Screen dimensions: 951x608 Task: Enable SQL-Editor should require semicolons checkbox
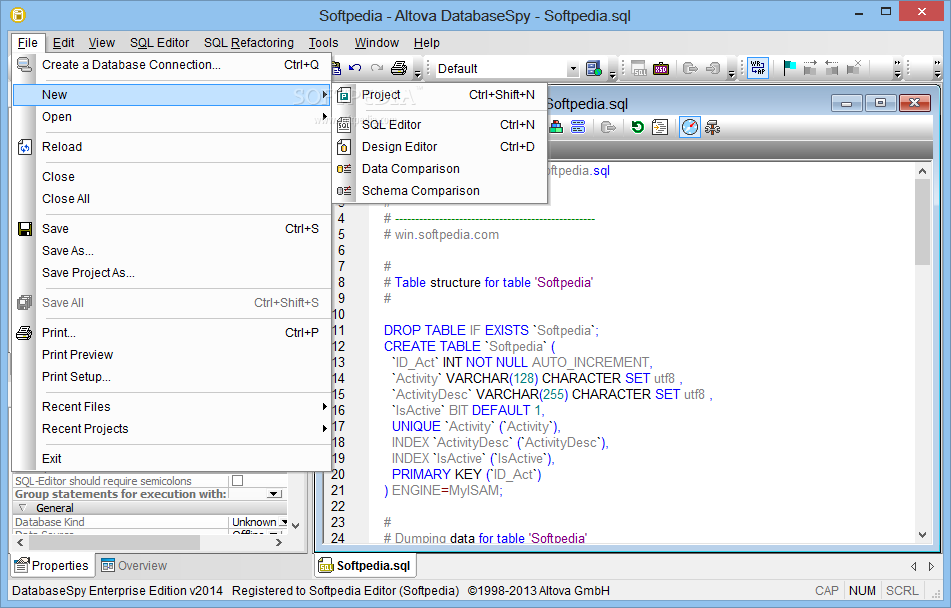pyautogui.click(x=238, y=481)
